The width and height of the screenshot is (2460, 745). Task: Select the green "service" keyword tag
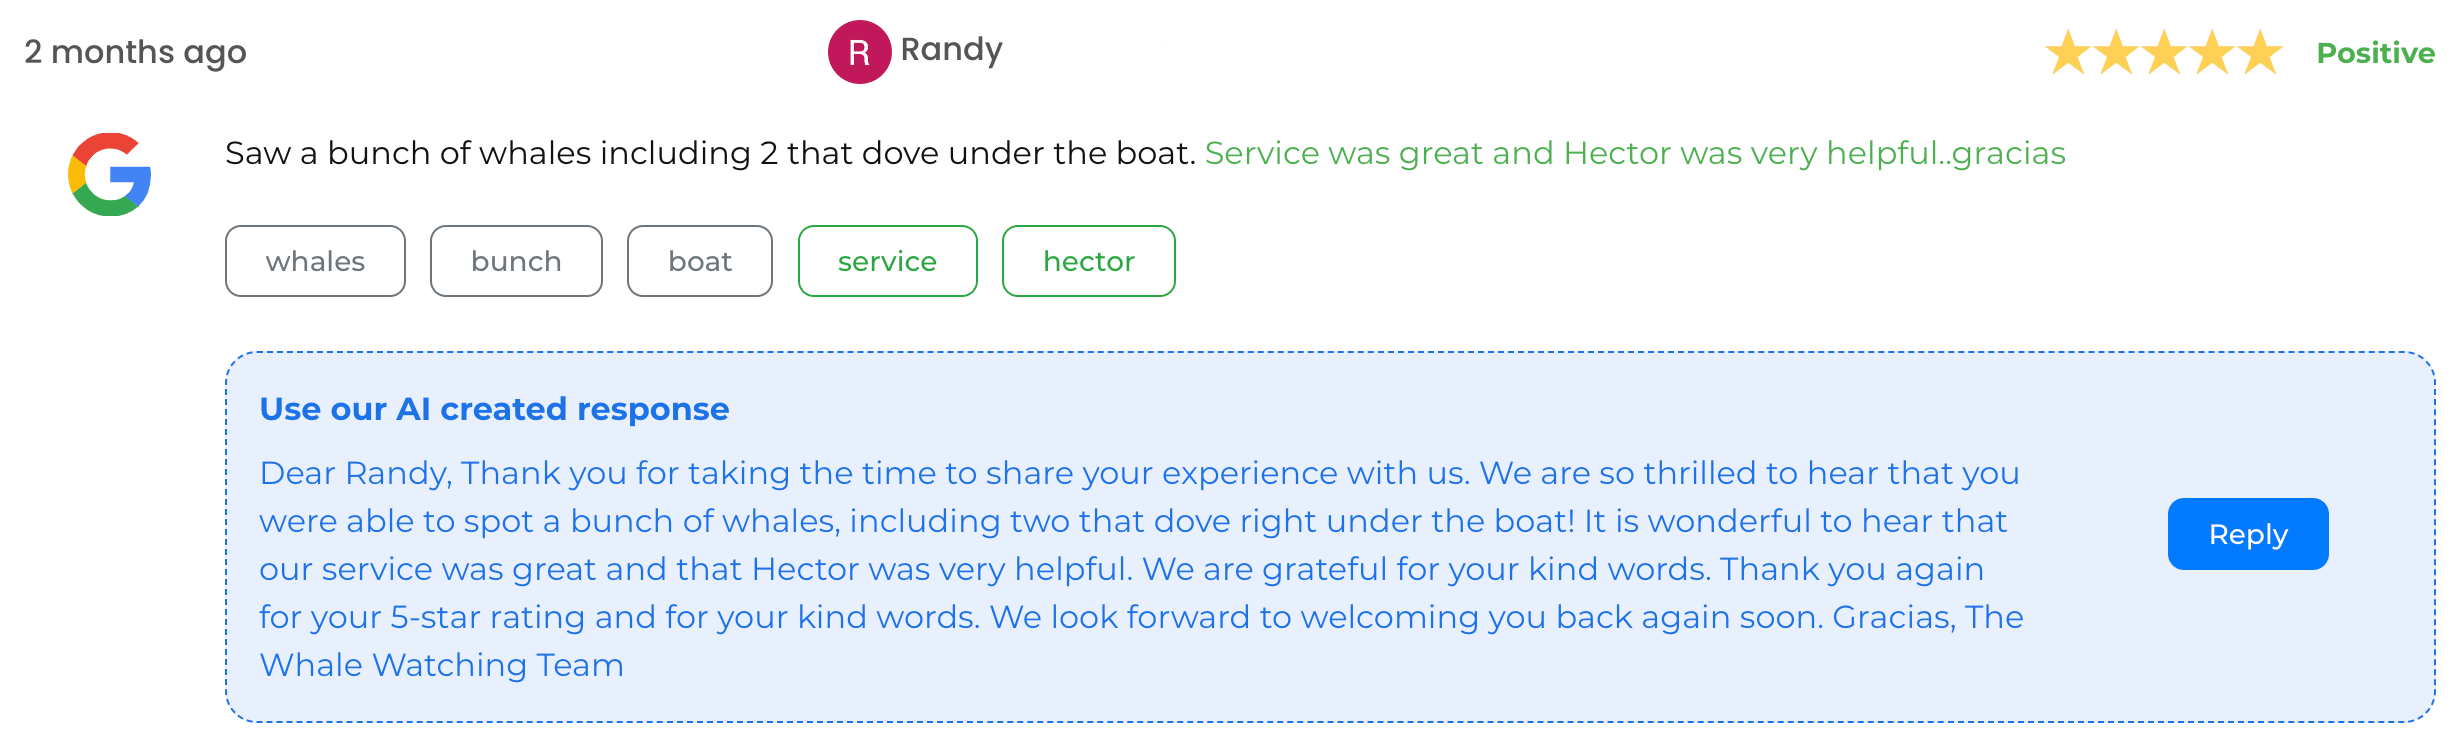887,261
